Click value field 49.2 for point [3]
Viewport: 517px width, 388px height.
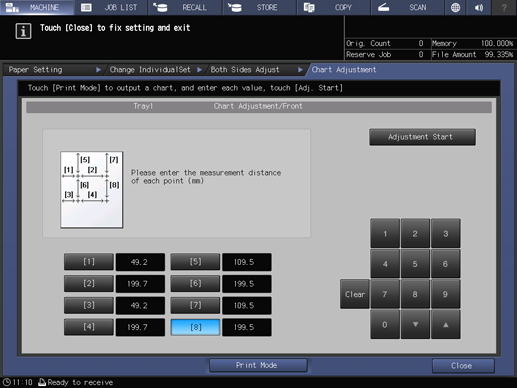coord(140,305)
